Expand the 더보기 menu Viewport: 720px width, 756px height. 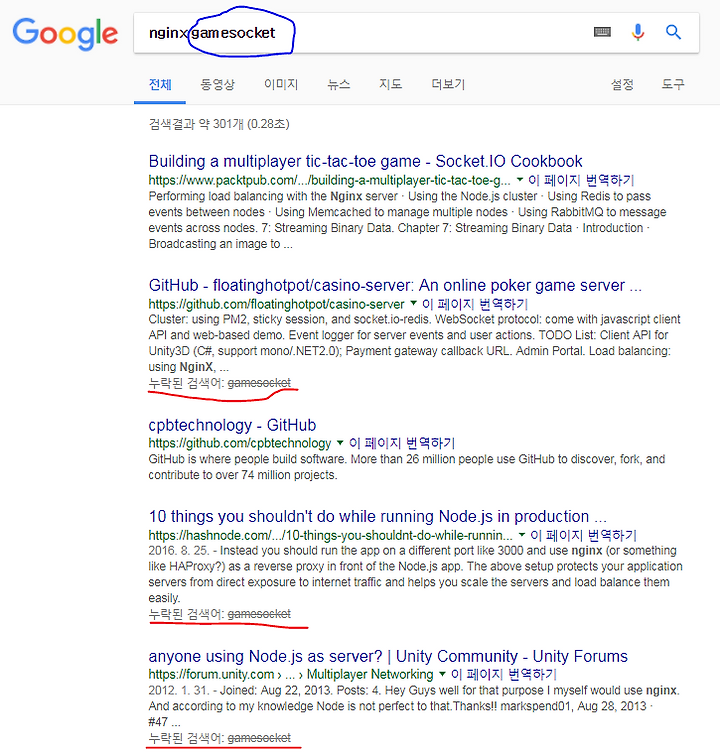[x=448, y=84]
